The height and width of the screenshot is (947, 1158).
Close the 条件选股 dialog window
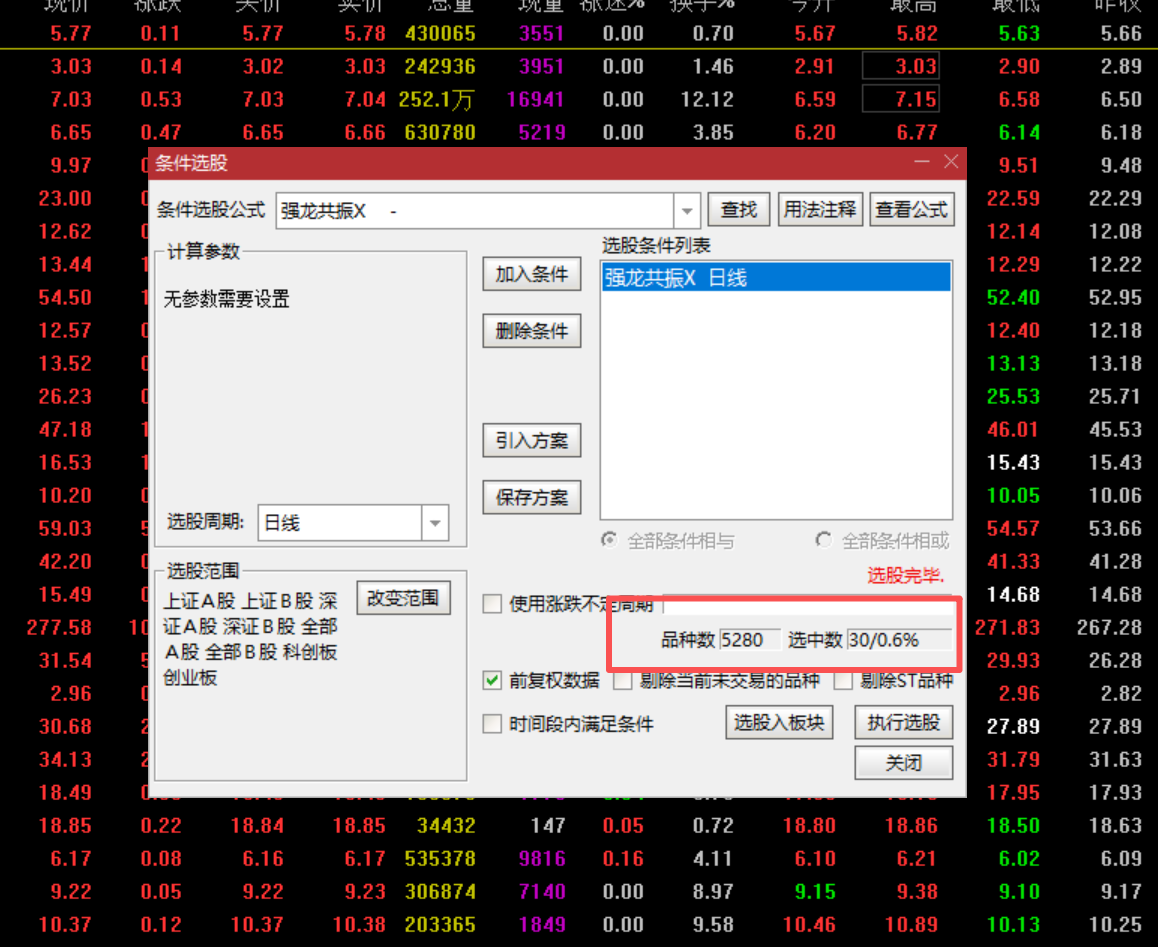point(951,162)
